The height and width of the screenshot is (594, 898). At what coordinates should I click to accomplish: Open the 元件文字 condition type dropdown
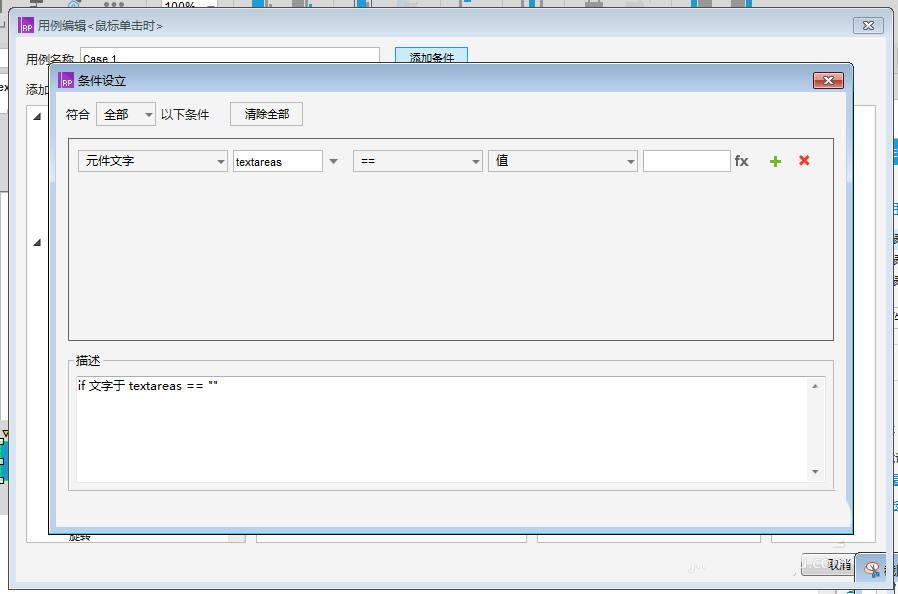[152, 160]
